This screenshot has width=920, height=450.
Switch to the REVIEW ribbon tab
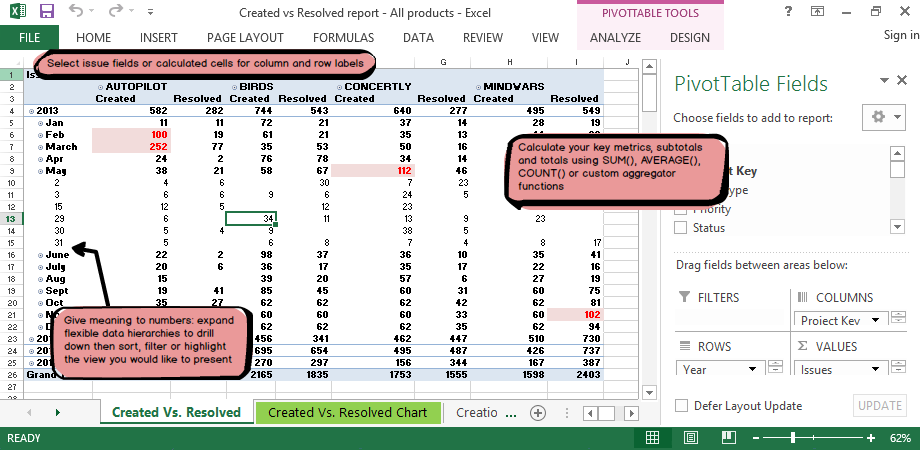483,38
